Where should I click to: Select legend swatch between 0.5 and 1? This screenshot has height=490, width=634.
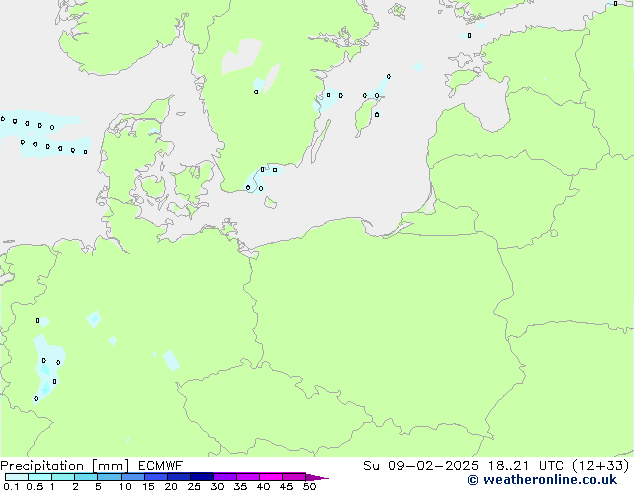pyautogui.click(x=40, y=477)
